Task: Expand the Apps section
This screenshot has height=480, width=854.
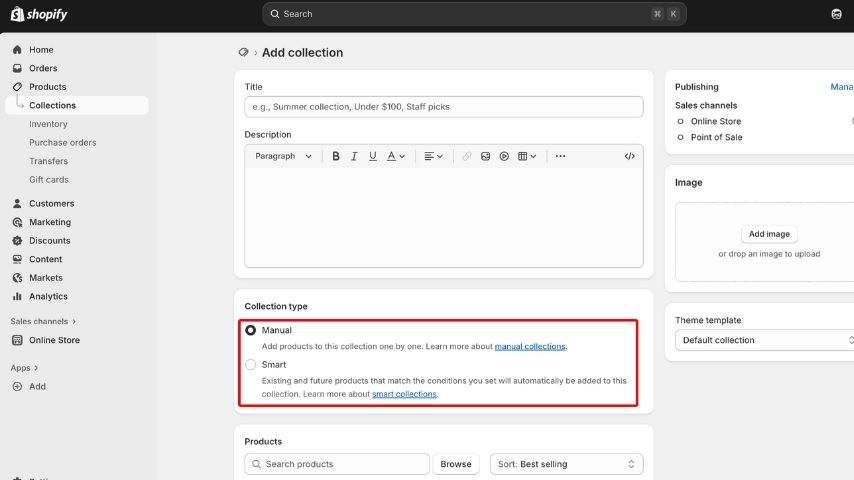Action: point(24,368)
